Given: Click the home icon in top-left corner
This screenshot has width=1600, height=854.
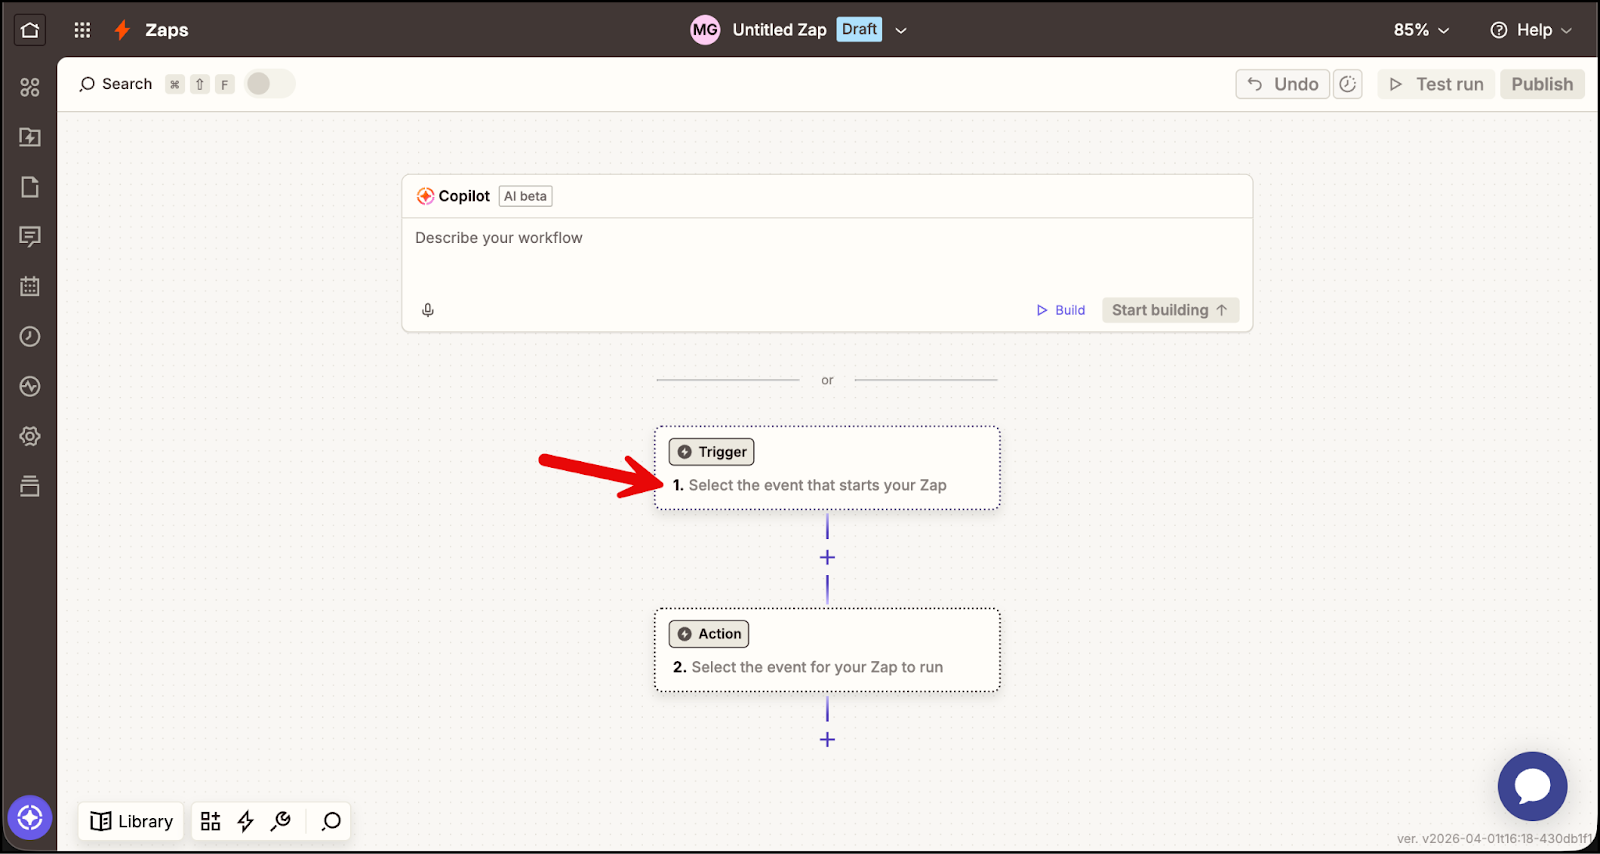Looking at the screenshot, I should (x=30, y=30).
